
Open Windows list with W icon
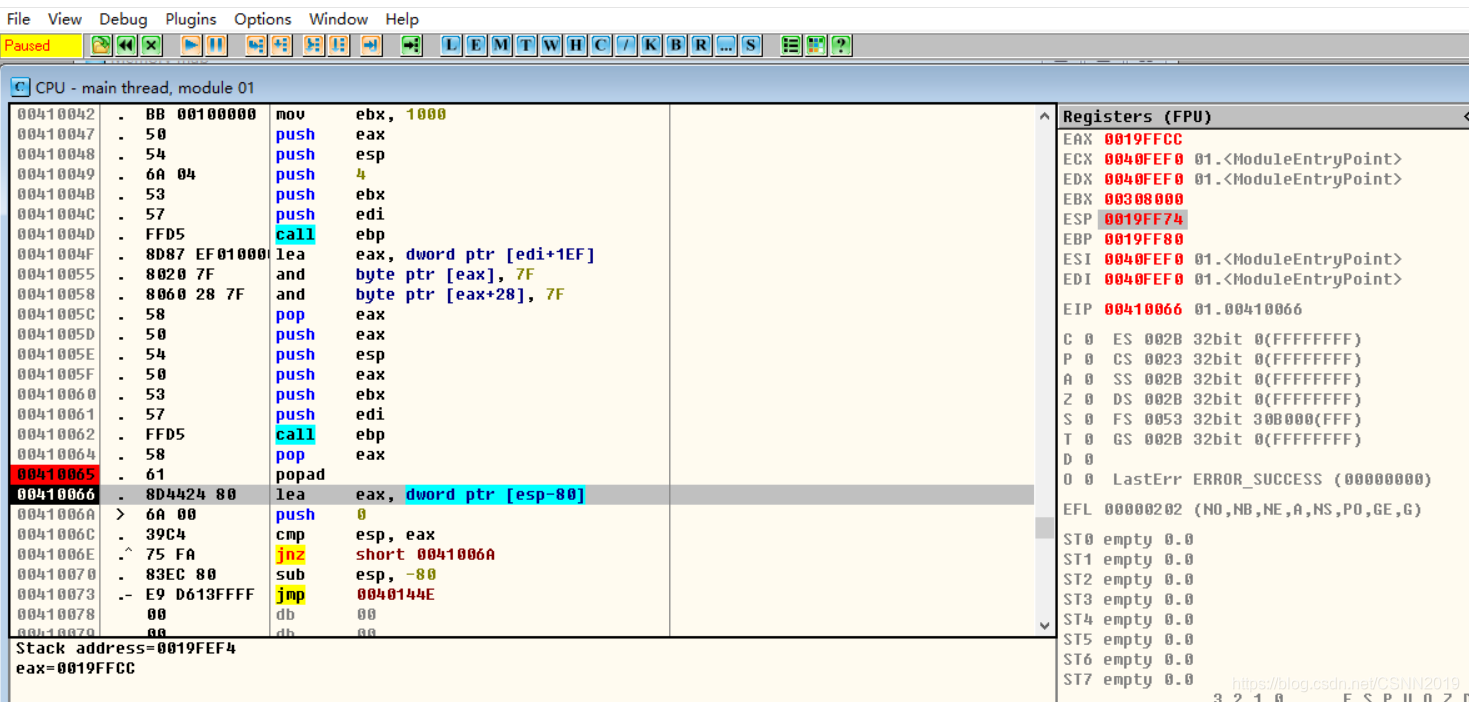point(551,45)
